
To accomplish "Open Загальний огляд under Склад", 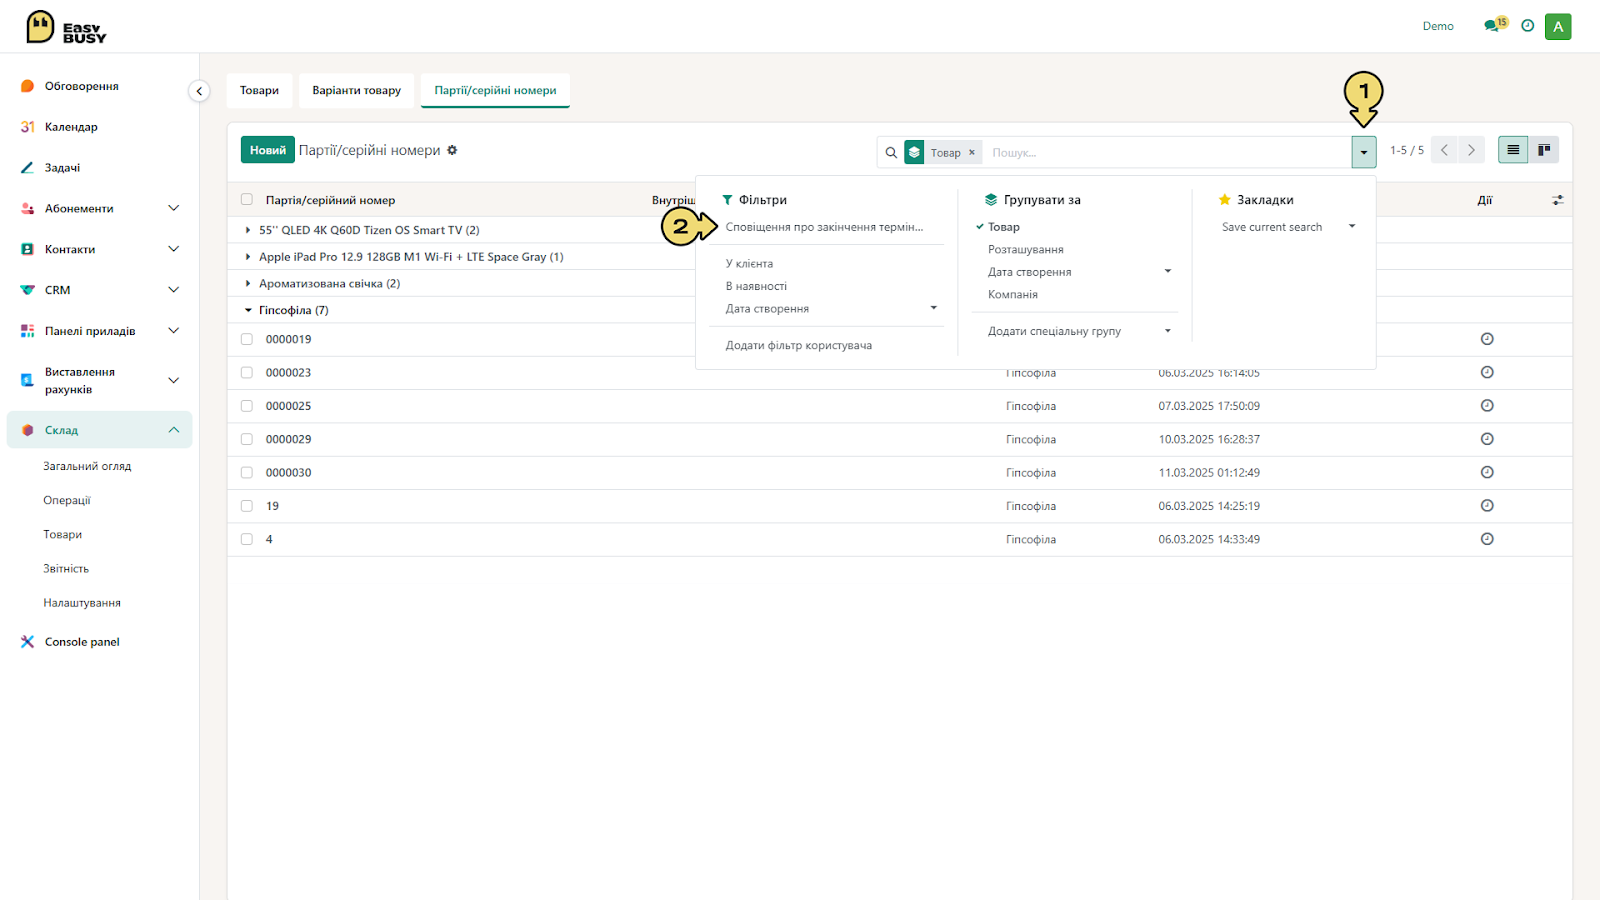I will point(87,466).
